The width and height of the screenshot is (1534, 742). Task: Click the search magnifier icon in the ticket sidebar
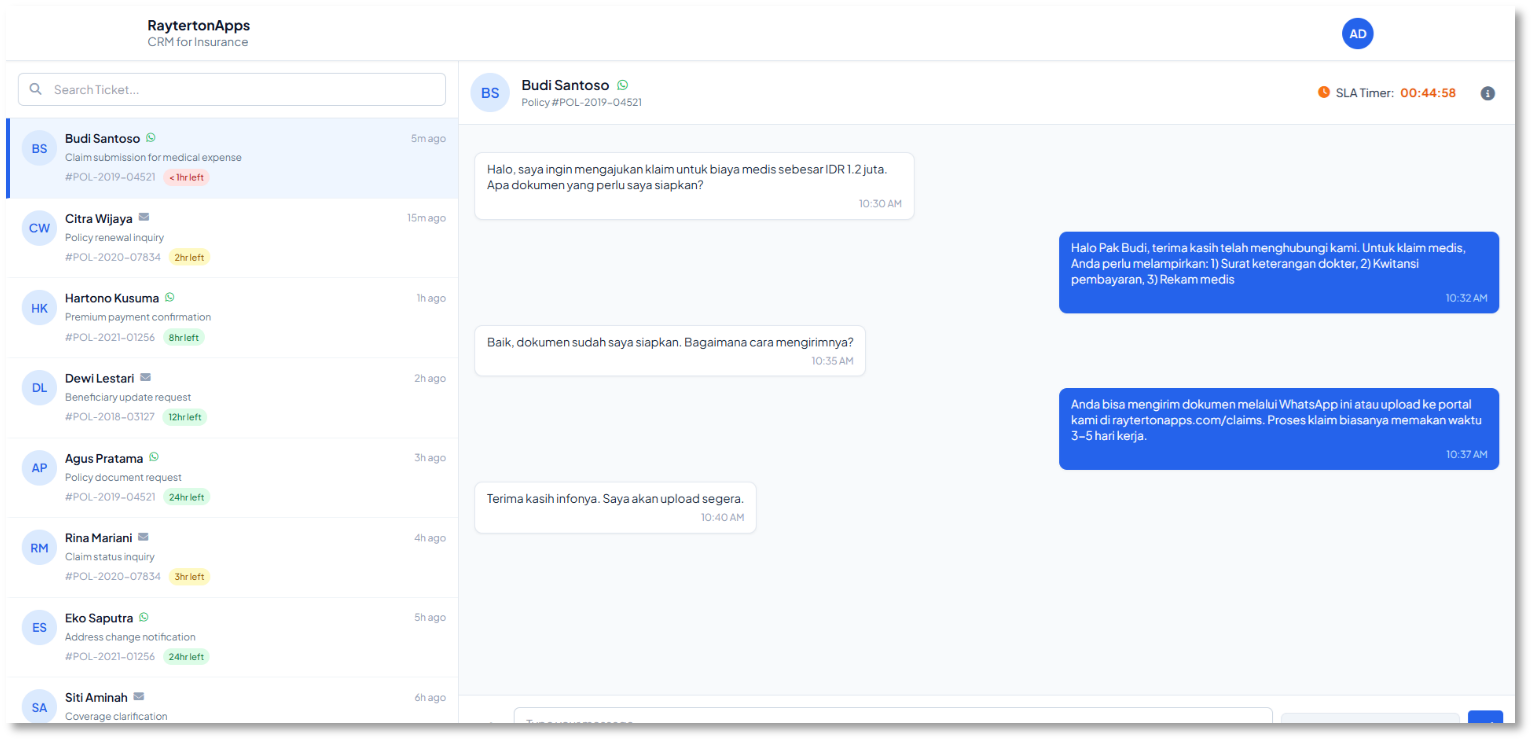click(35, 89)
